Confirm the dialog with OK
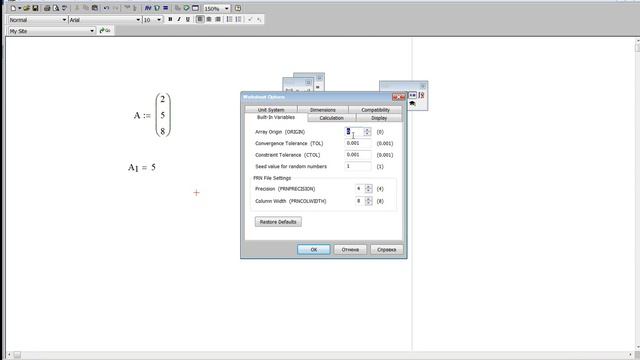 click(x=313, y=249)
